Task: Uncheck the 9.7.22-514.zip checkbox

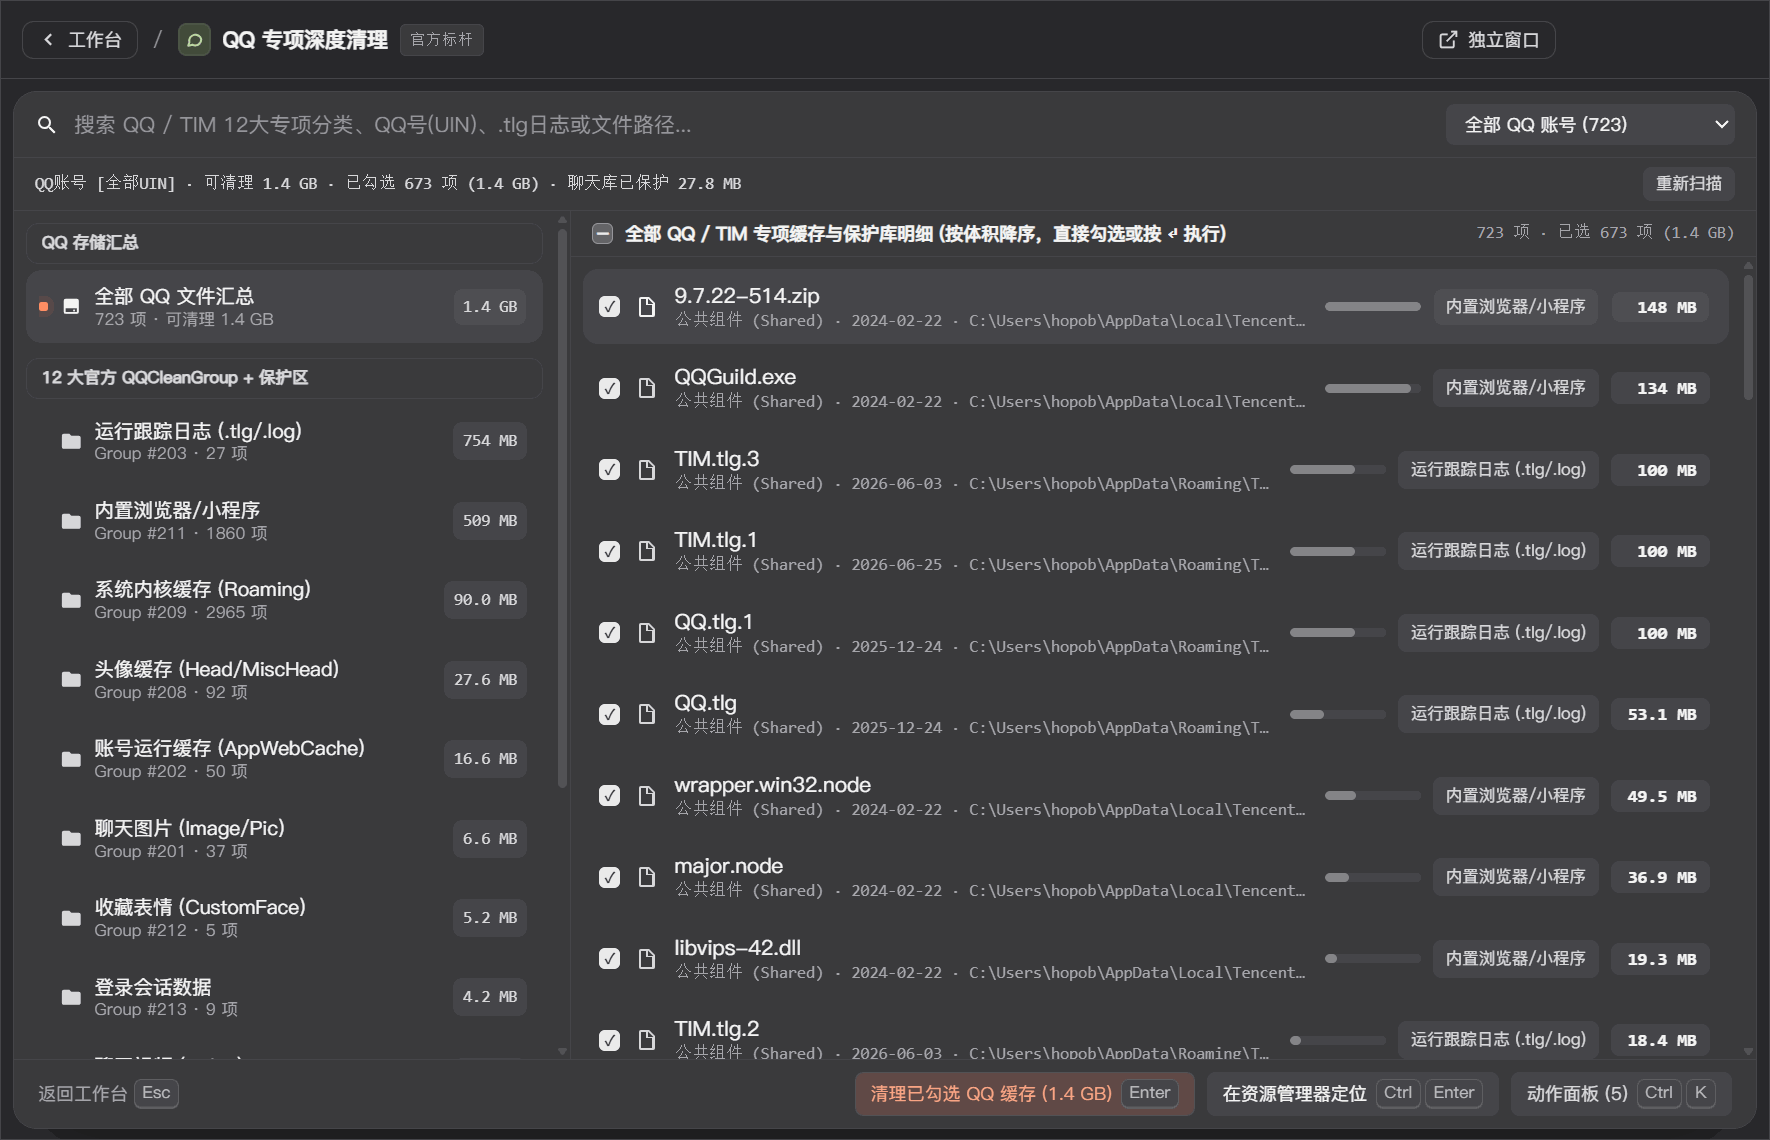Action: tap(609, 307)
